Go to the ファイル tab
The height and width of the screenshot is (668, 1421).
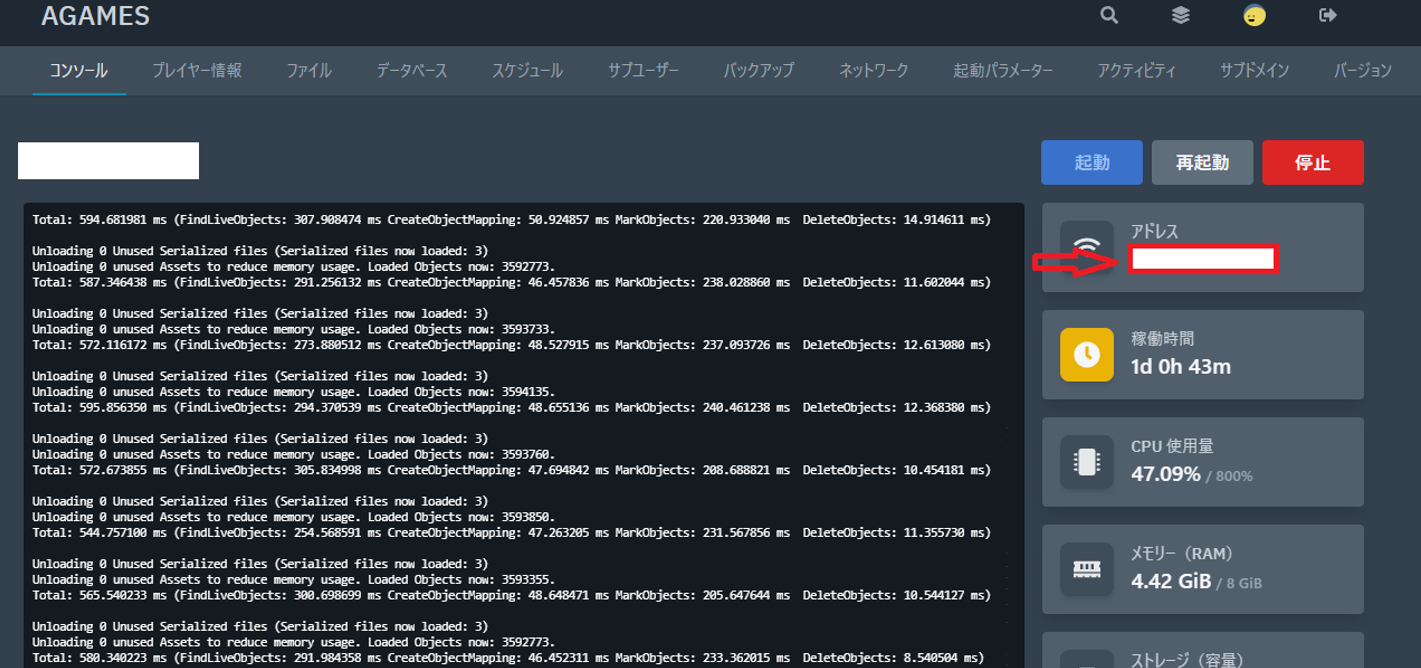[x=309, y=71]
